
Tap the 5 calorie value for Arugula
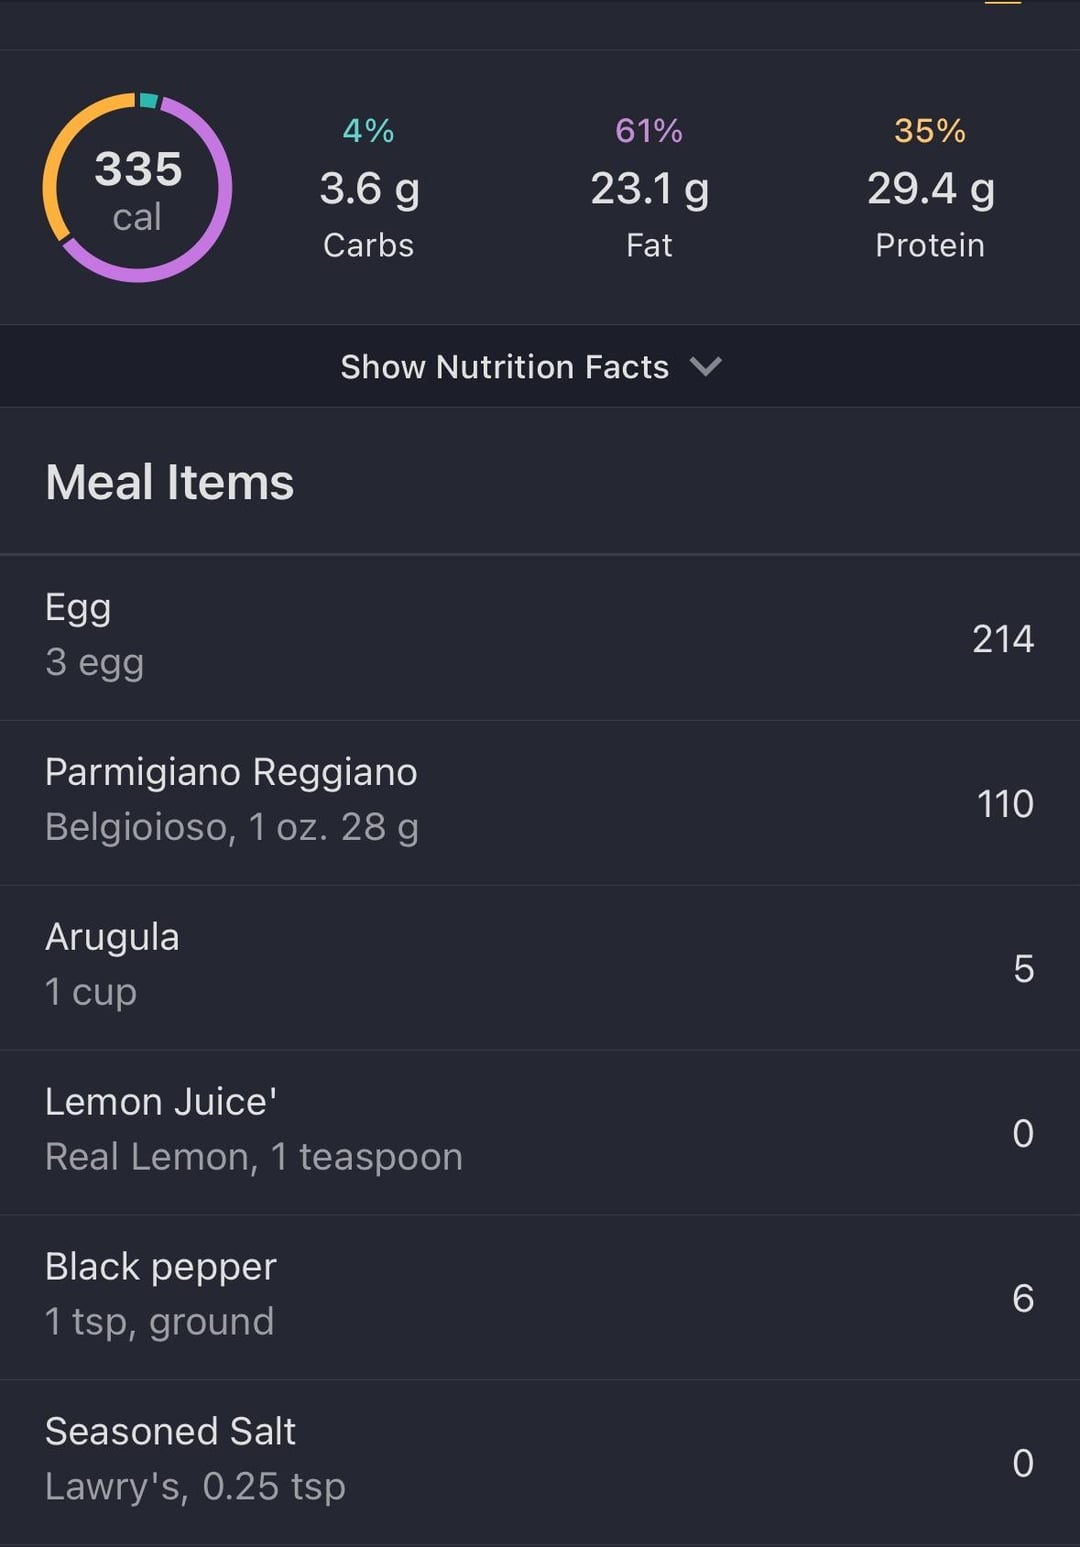1023,969
